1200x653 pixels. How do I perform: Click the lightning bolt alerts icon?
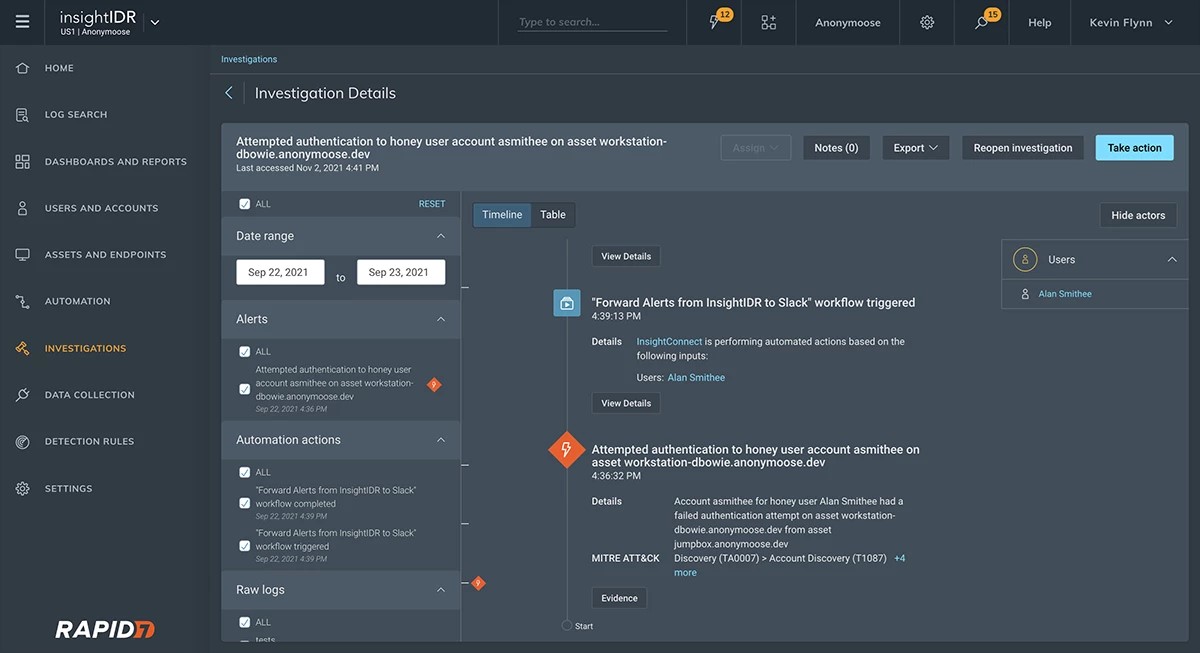(715, 22)
